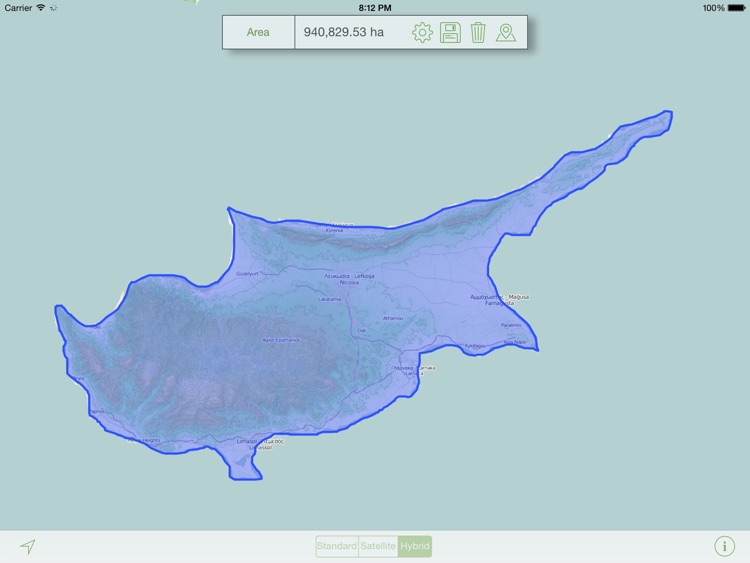Image resolution: width=750 pixels, height=563 pixels.
Task: Tap the battery indicator in status bar
Action: 736,8
